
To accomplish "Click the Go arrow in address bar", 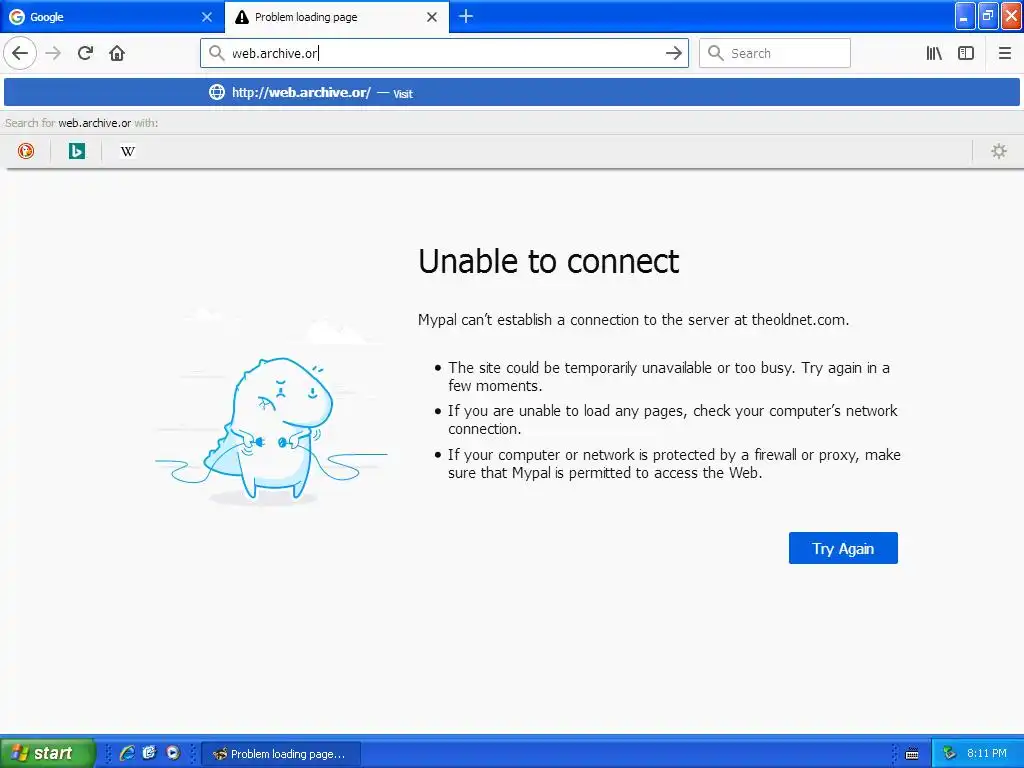I will point(673,53).
